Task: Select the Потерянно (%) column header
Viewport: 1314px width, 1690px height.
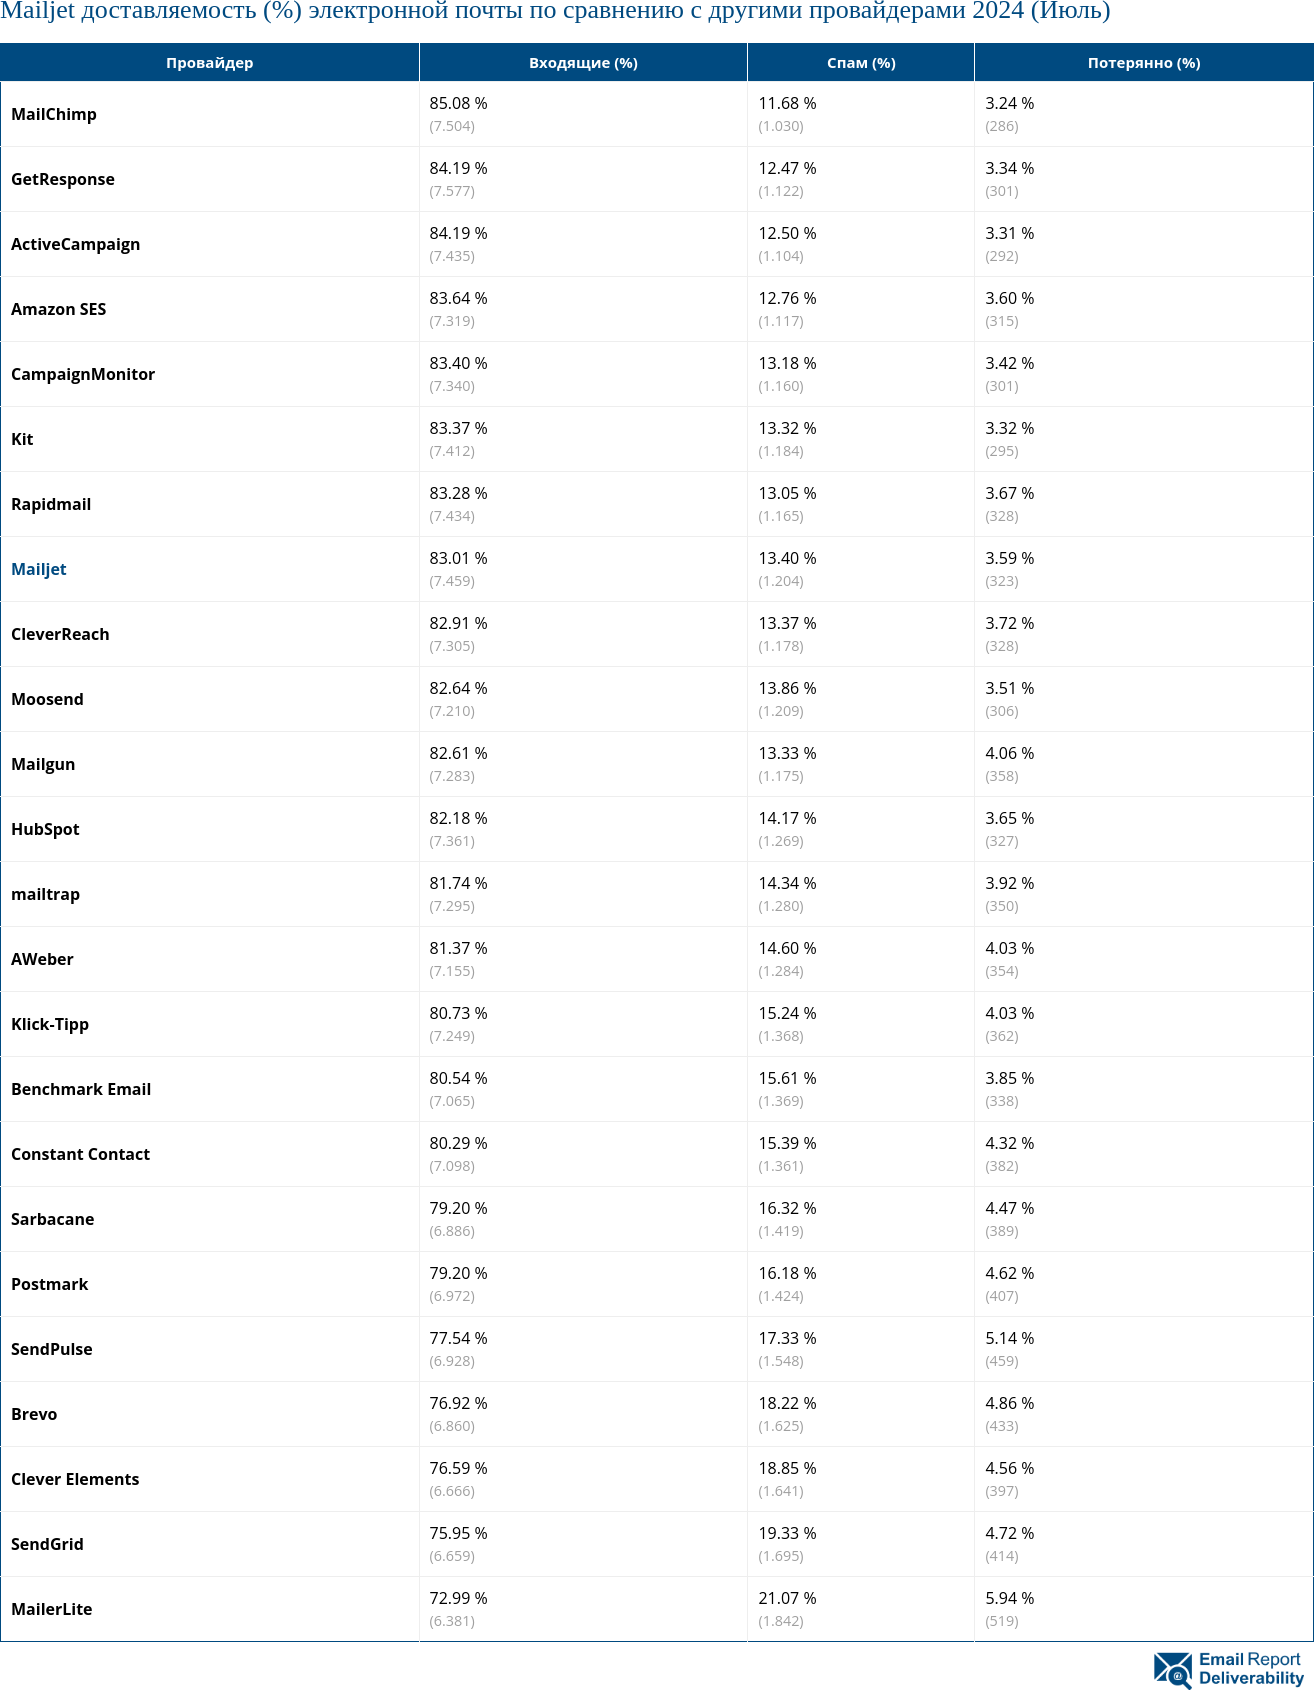Action: [x=1143, y=63]
